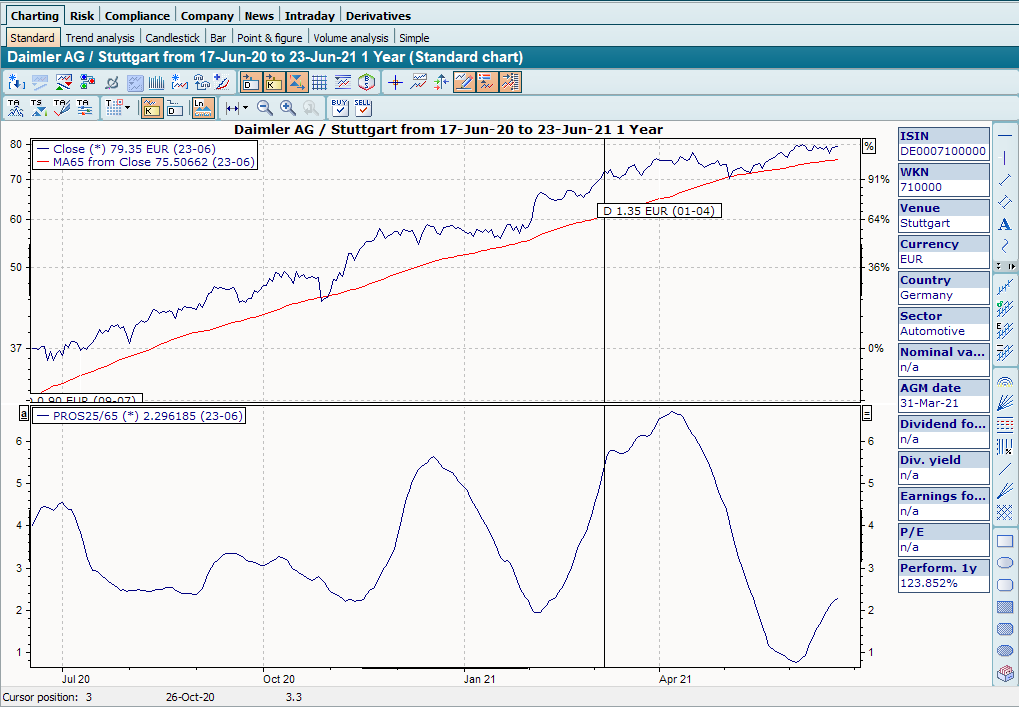Open the horizontal zoom range dropdown

pyautogui.click(x=244, y=107)
